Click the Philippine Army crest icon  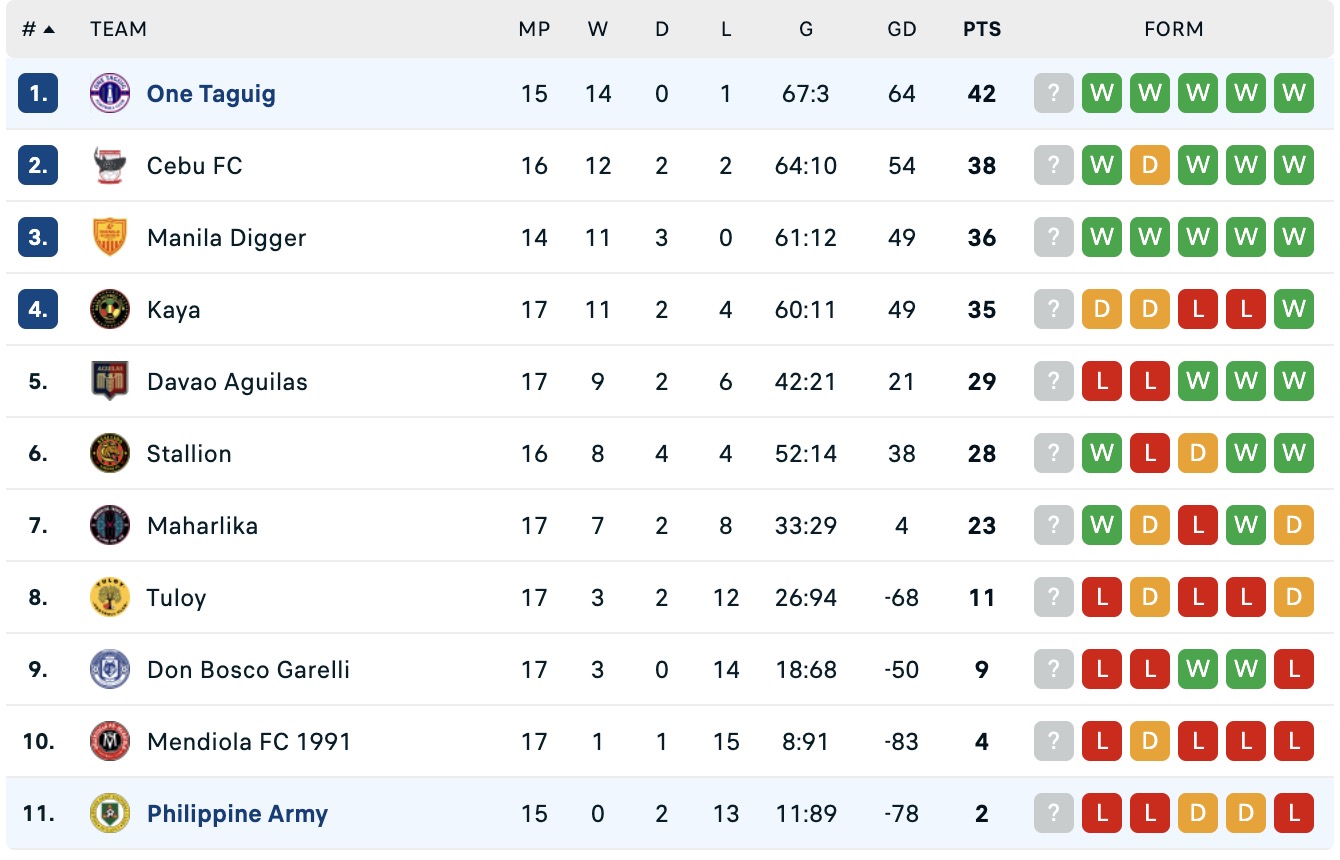(x=109, y=814)
